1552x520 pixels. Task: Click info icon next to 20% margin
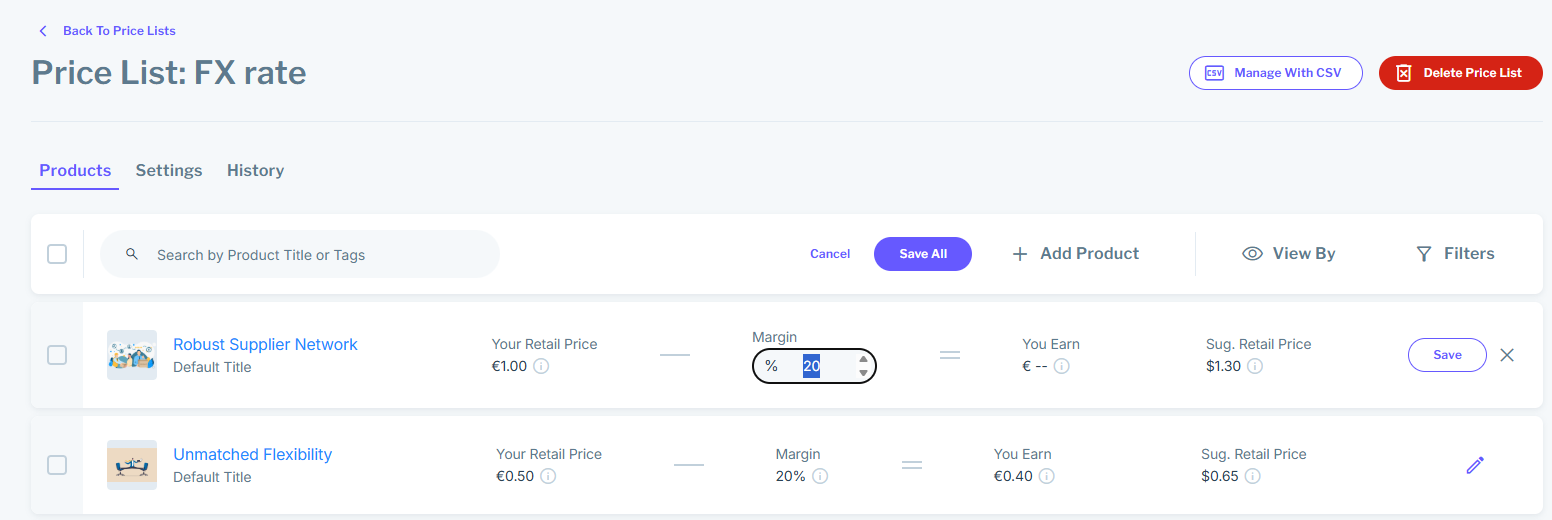(x=820, y=476)
